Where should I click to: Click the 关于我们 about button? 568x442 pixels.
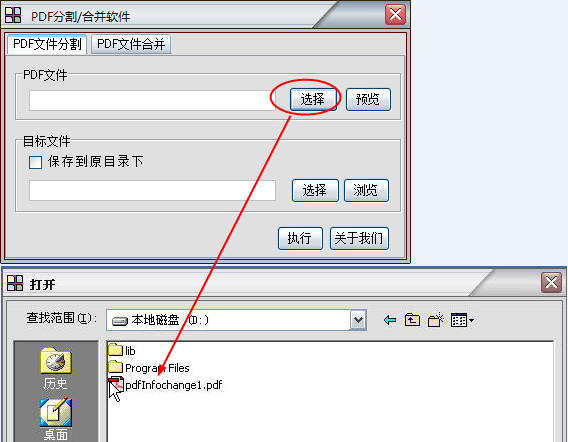click(359, 238)
